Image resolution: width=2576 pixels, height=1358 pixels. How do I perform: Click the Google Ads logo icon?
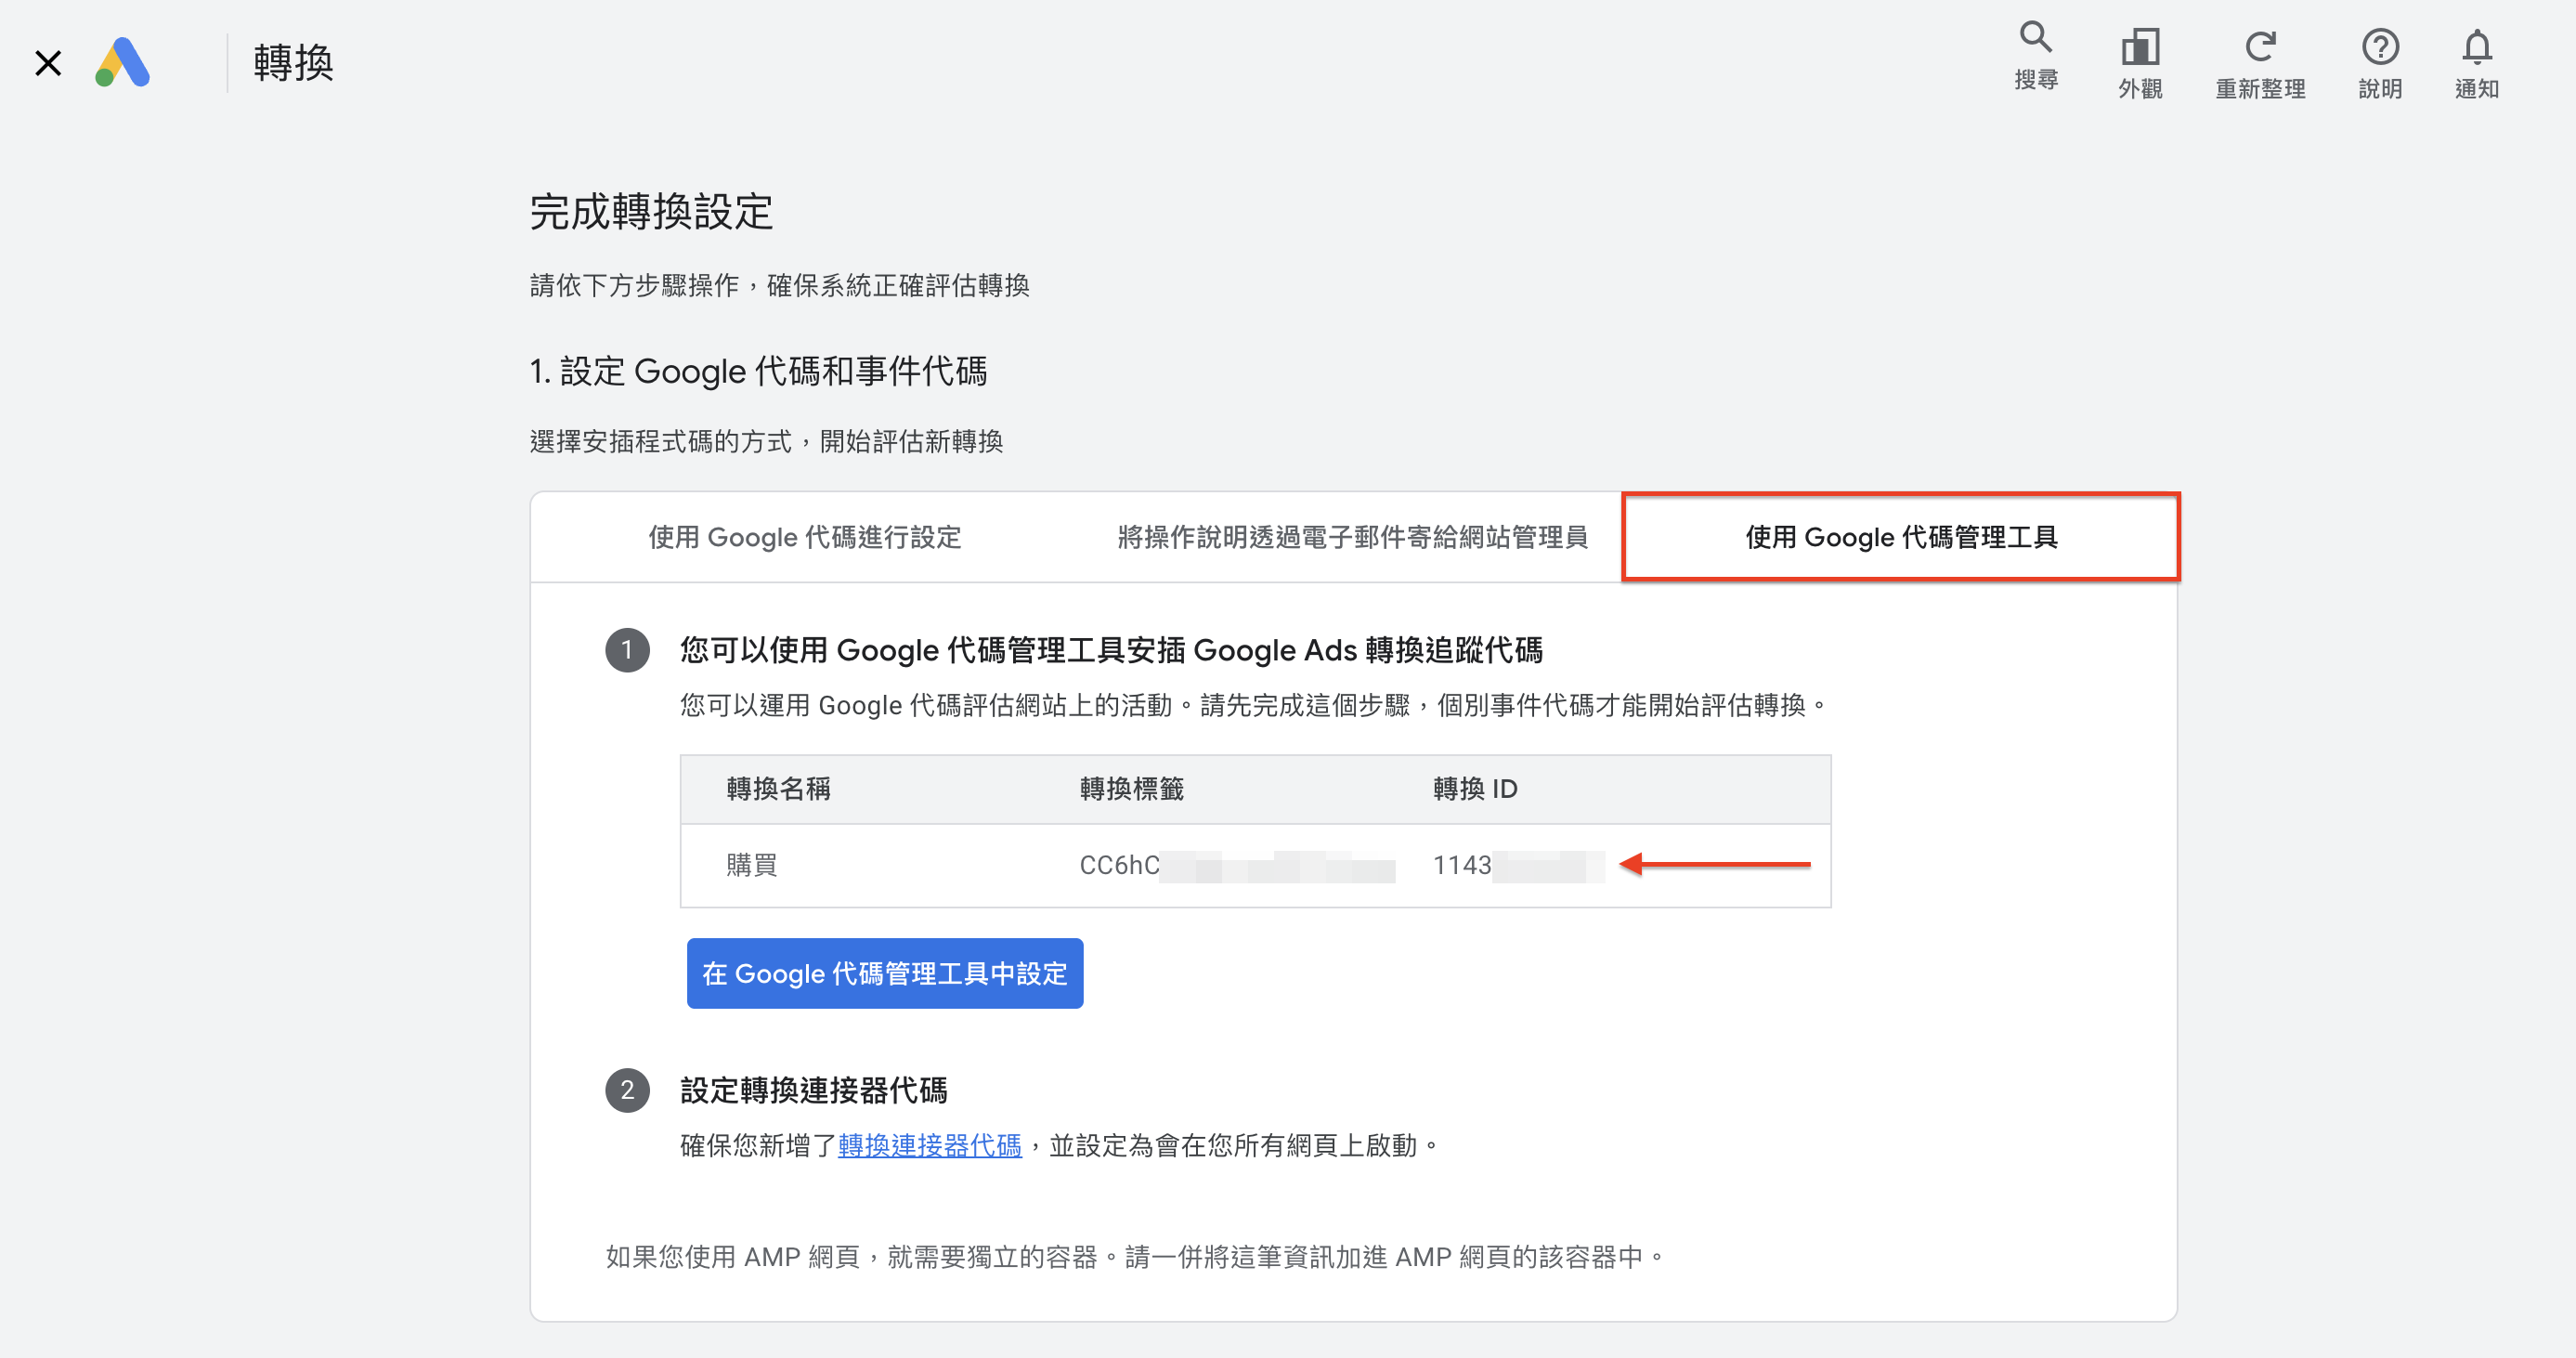122,63
